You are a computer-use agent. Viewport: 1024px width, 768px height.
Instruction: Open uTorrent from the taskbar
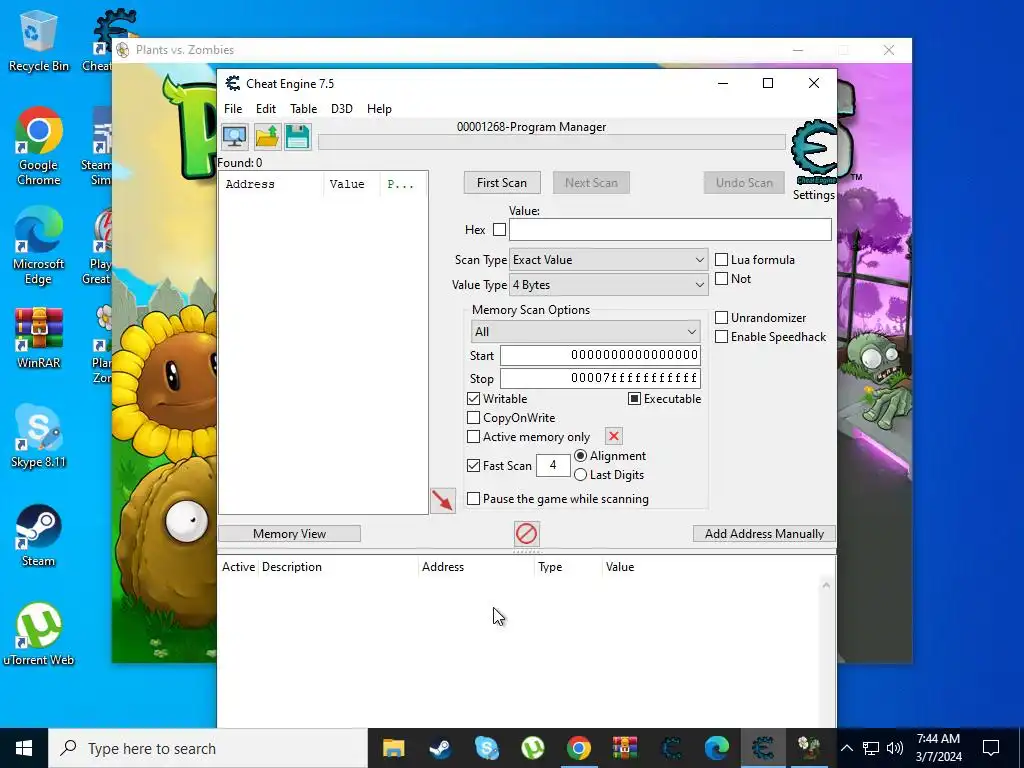click(533, 748)
